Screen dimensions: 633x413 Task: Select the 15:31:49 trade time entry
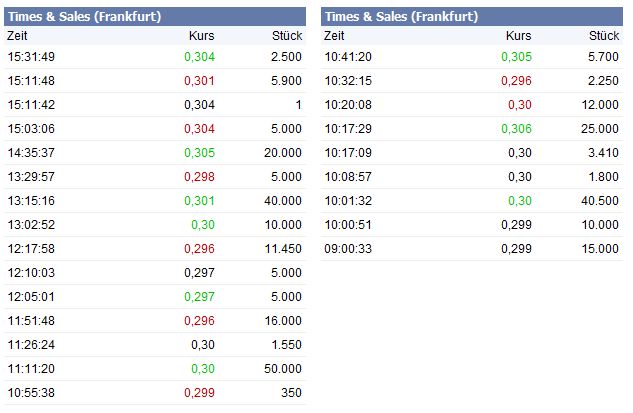pyautogui.click(x=31, y=56)
